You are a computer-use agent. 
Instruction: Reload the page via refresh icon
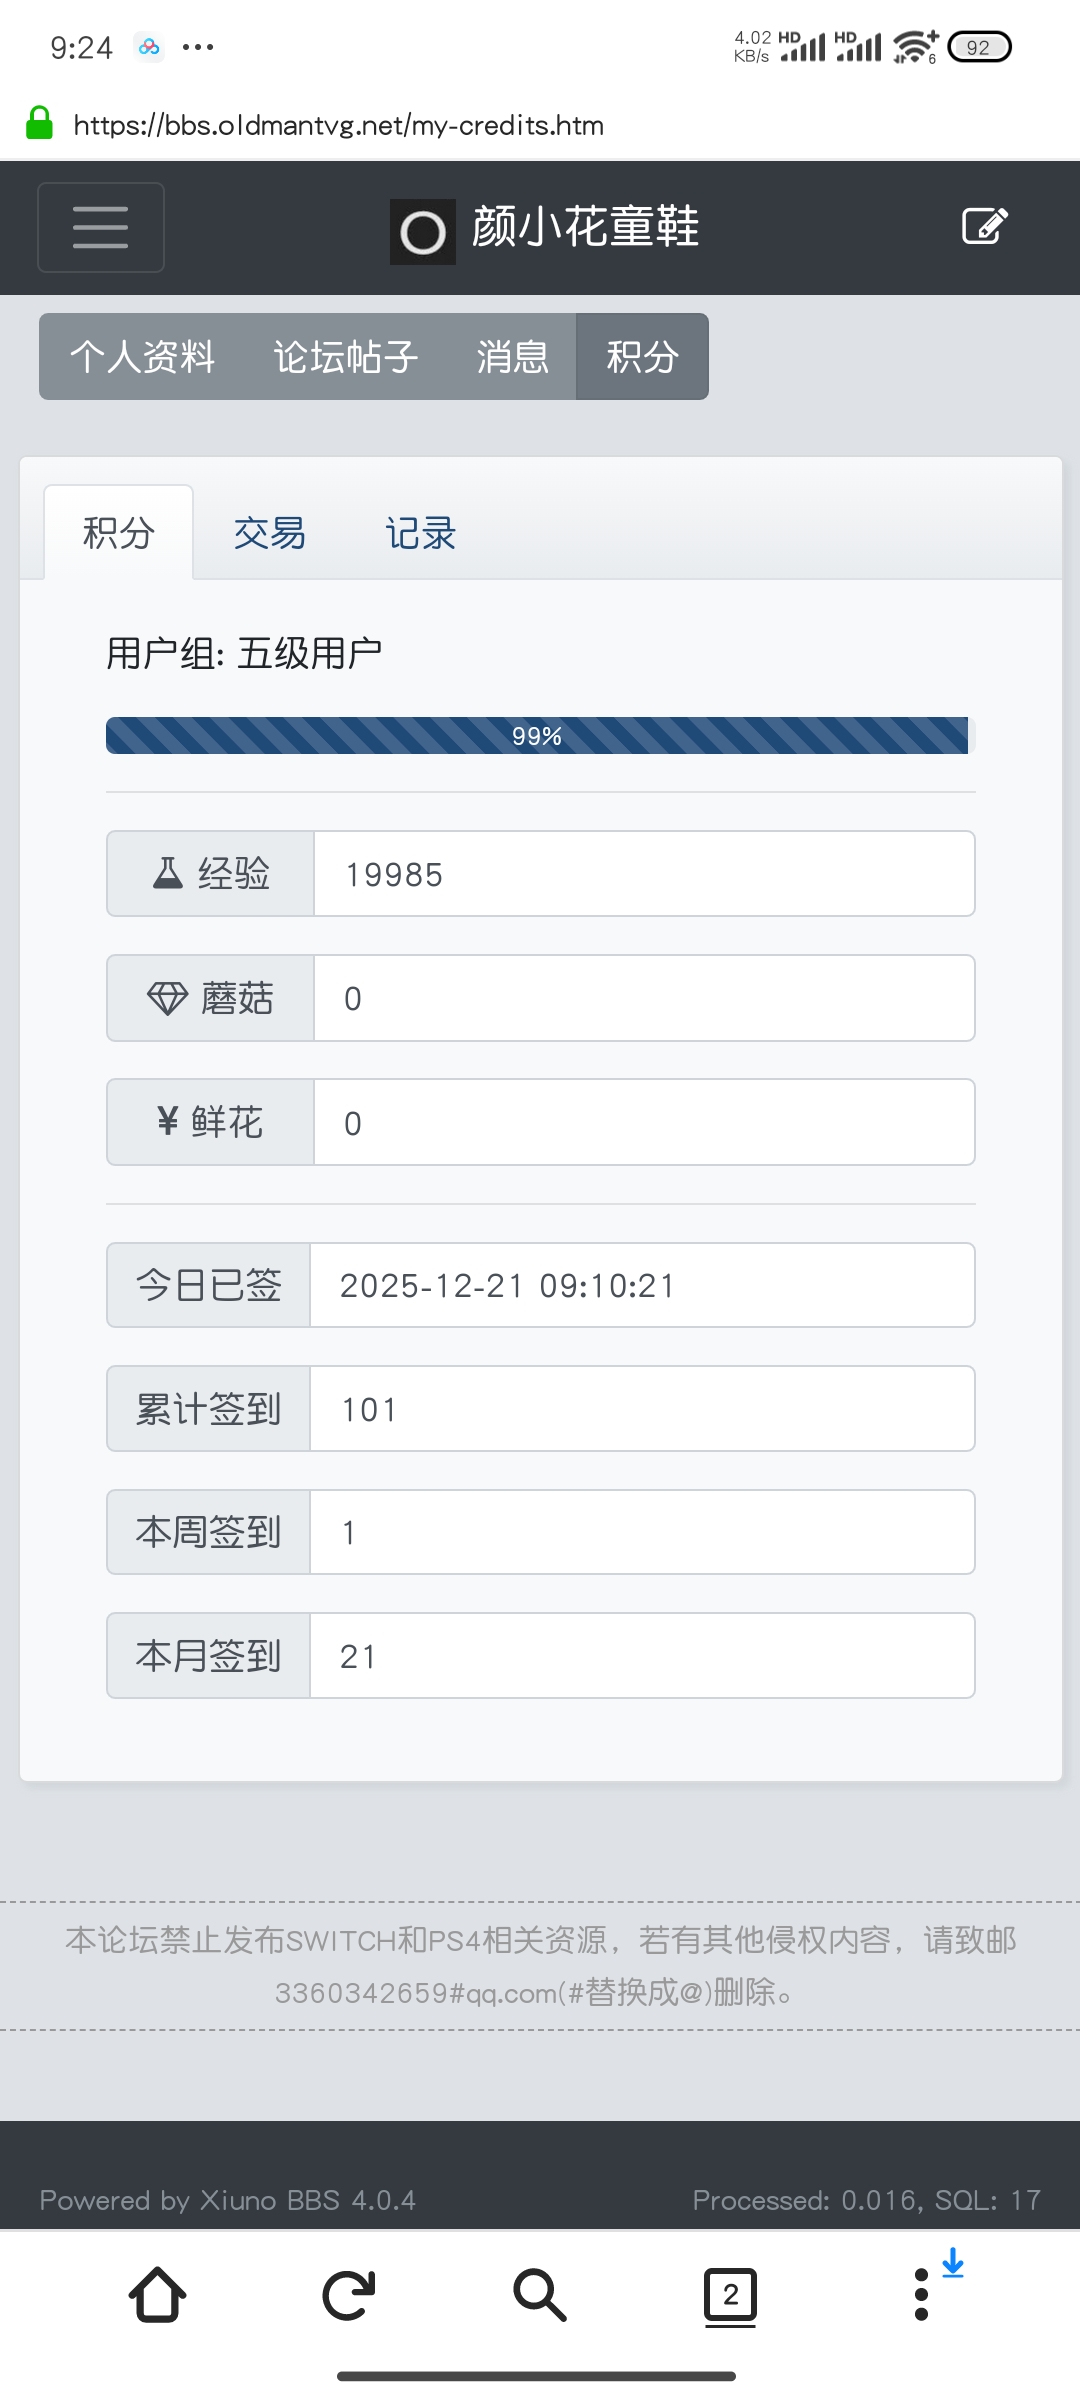(347, 2295)
